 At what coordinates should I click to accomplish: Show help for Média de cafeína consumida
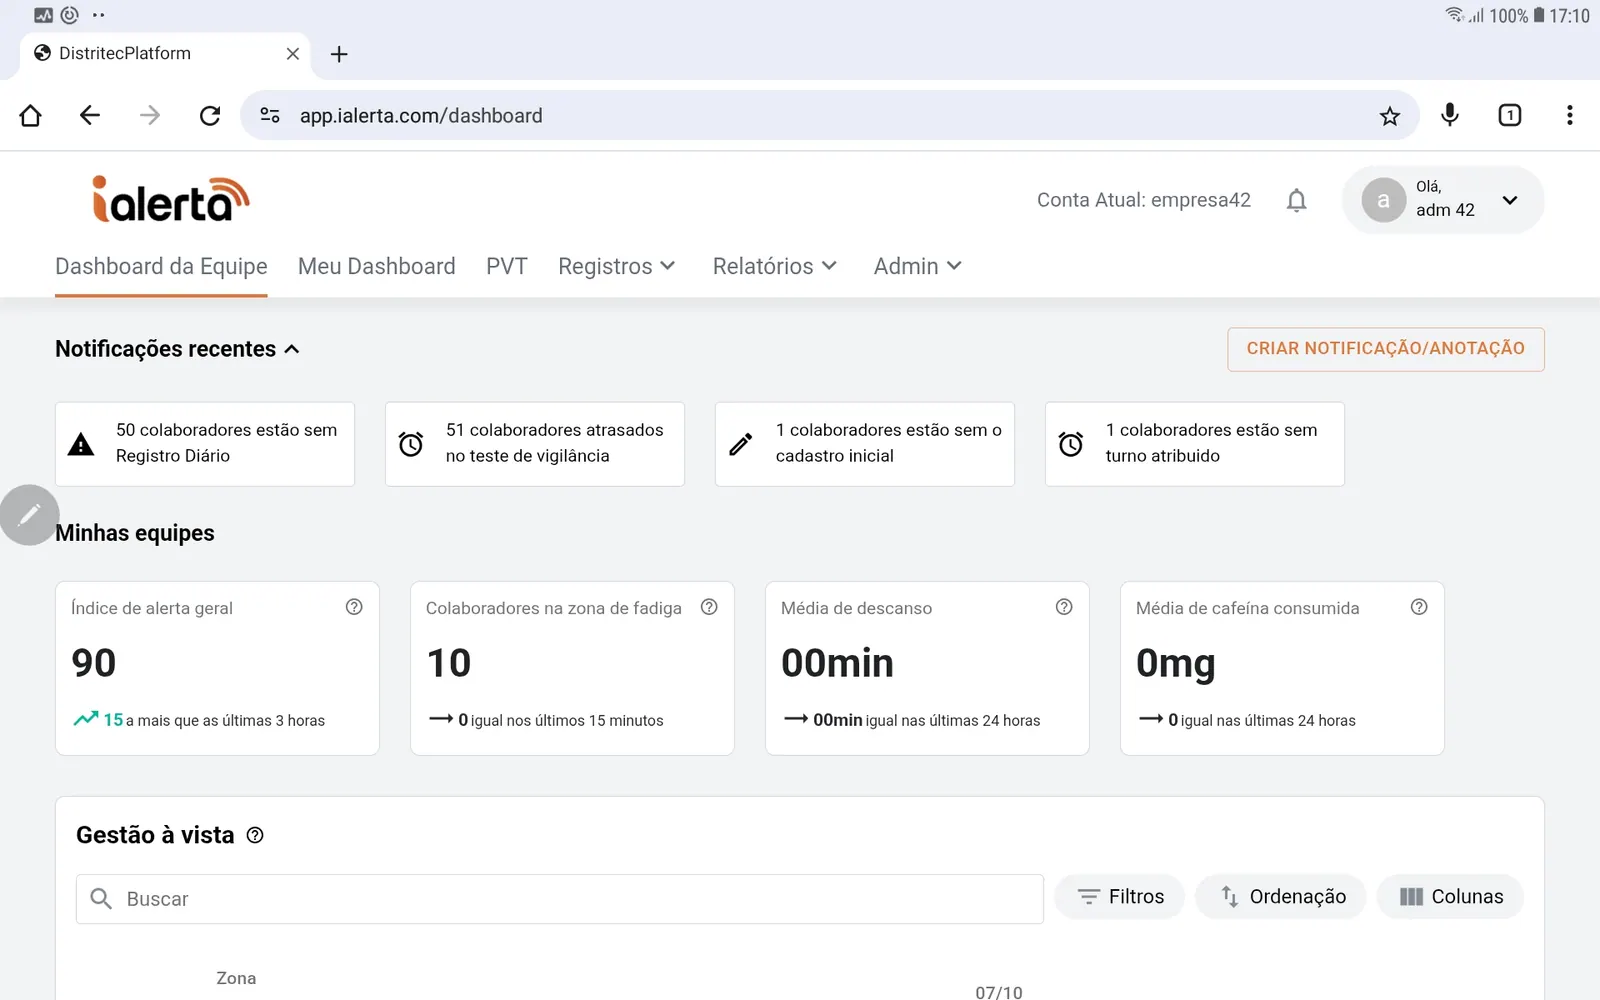pyautogui.click(x=1419, y=607)
